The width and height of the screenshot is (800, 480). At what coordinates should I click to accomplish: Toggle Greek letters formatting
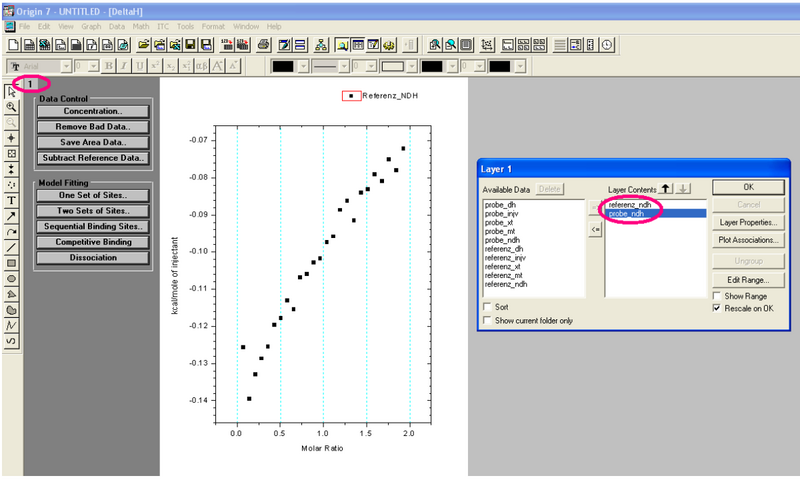point(202,66)
